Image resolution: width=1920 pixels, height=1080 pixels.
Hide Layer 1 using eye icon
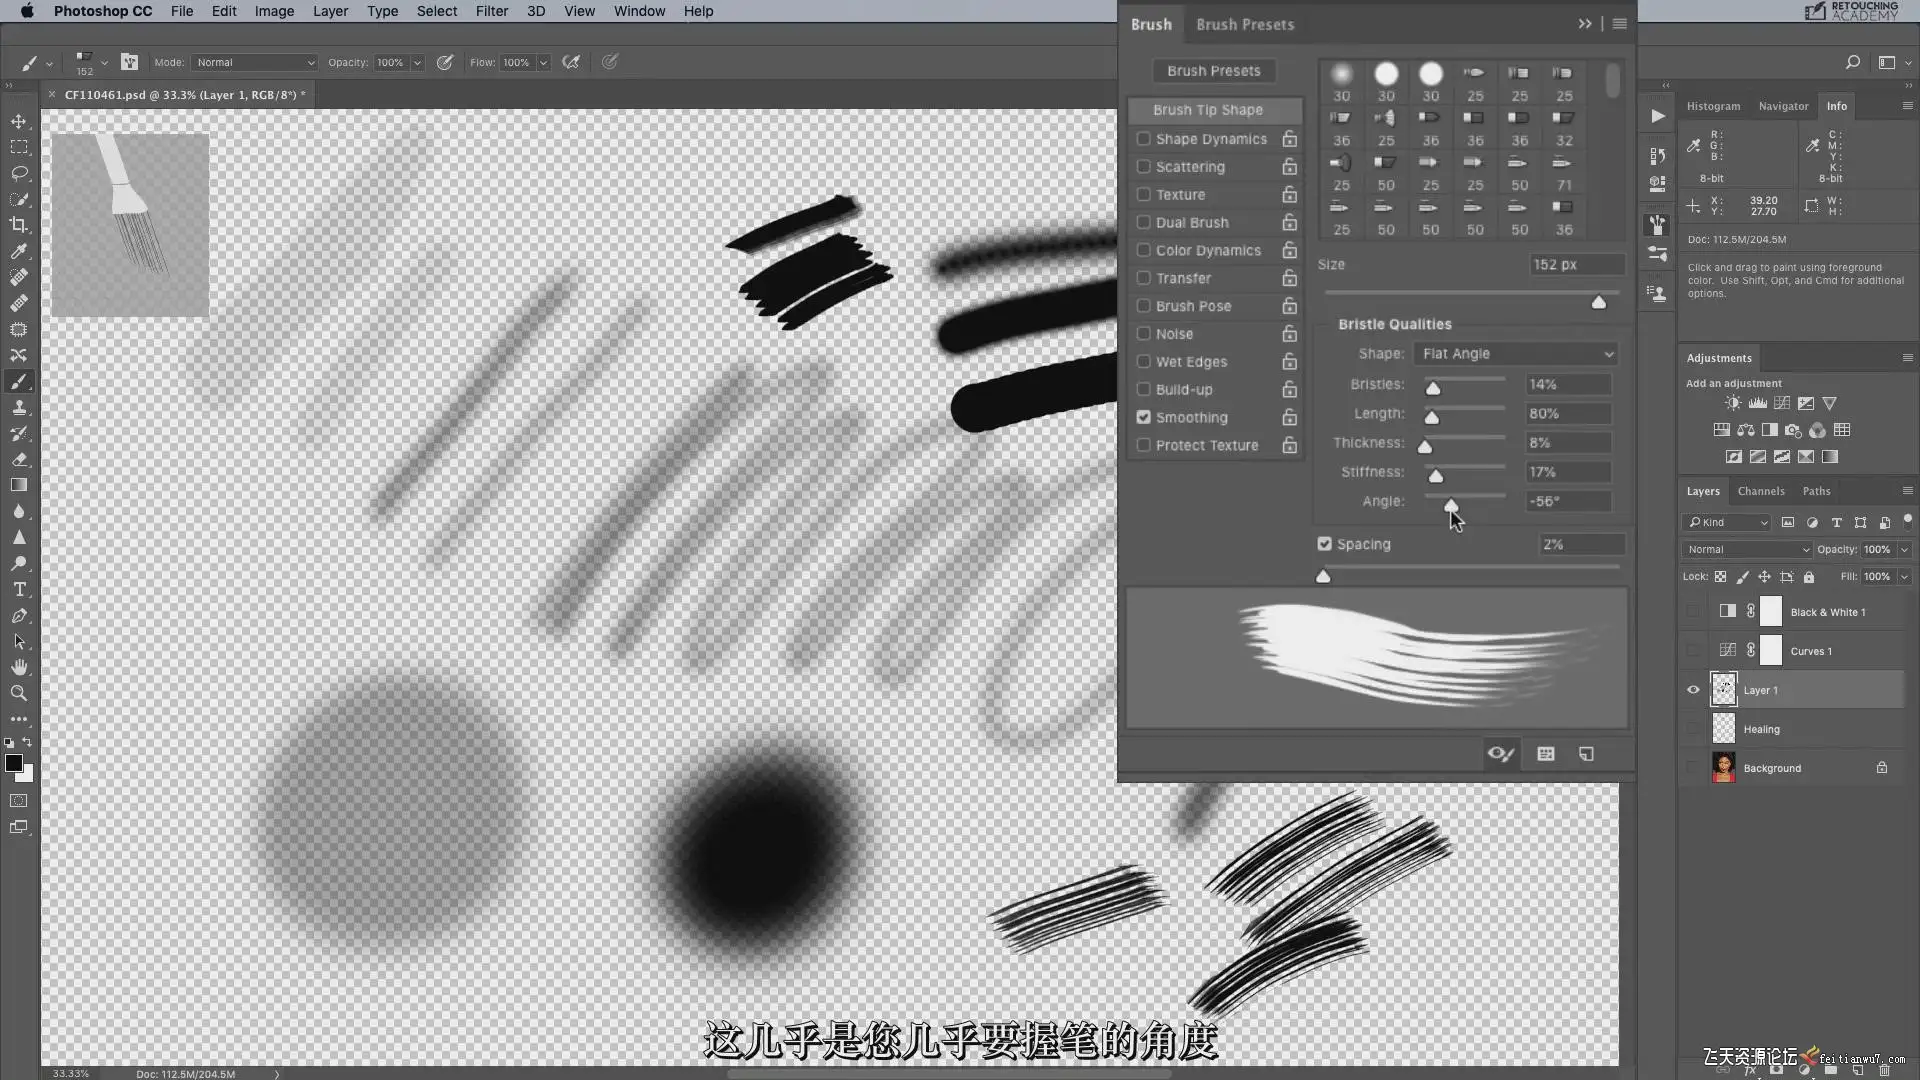[x=1693, y=690]
